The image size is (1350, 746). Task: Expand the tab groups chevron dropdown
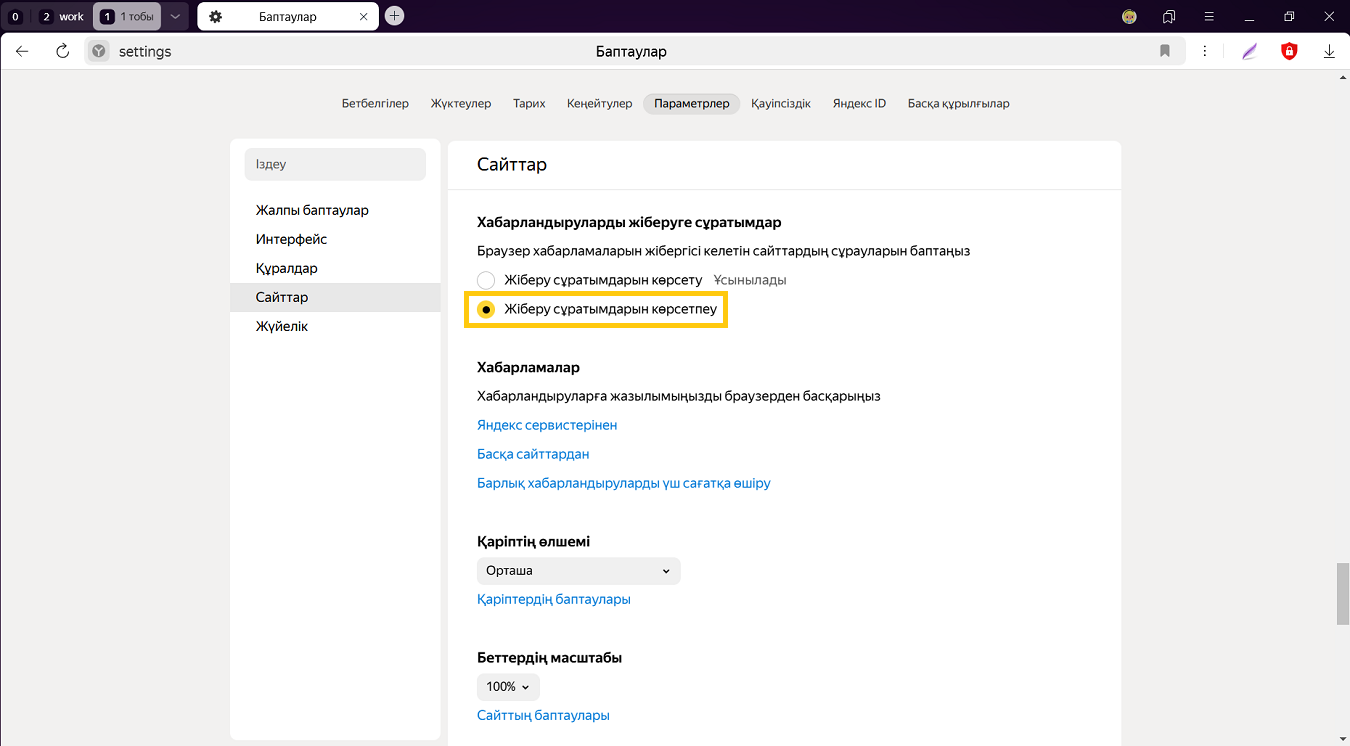click(175, 16)
